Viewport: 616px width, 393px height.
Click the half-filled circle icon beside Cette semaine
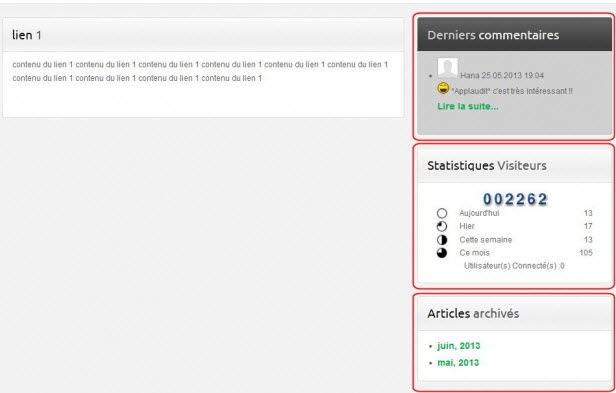point(442,240)
